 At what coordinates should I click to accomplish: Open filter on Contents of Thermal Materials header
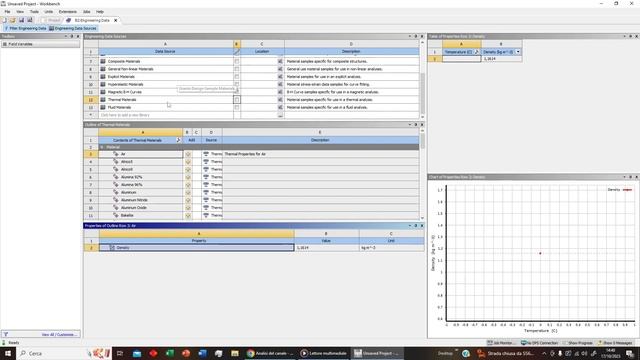[x=178, y=140]
